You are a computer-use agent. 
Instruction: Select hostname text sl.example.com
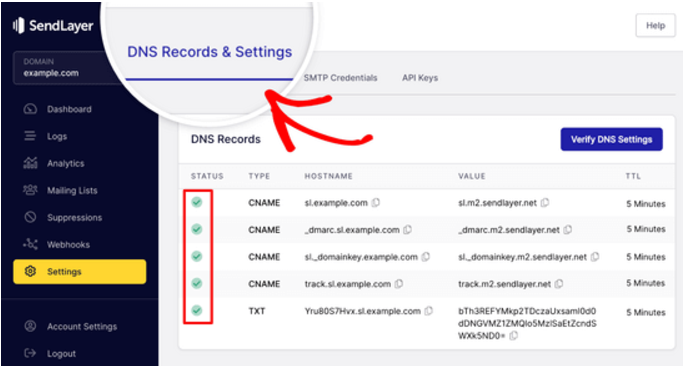point(336,203)
